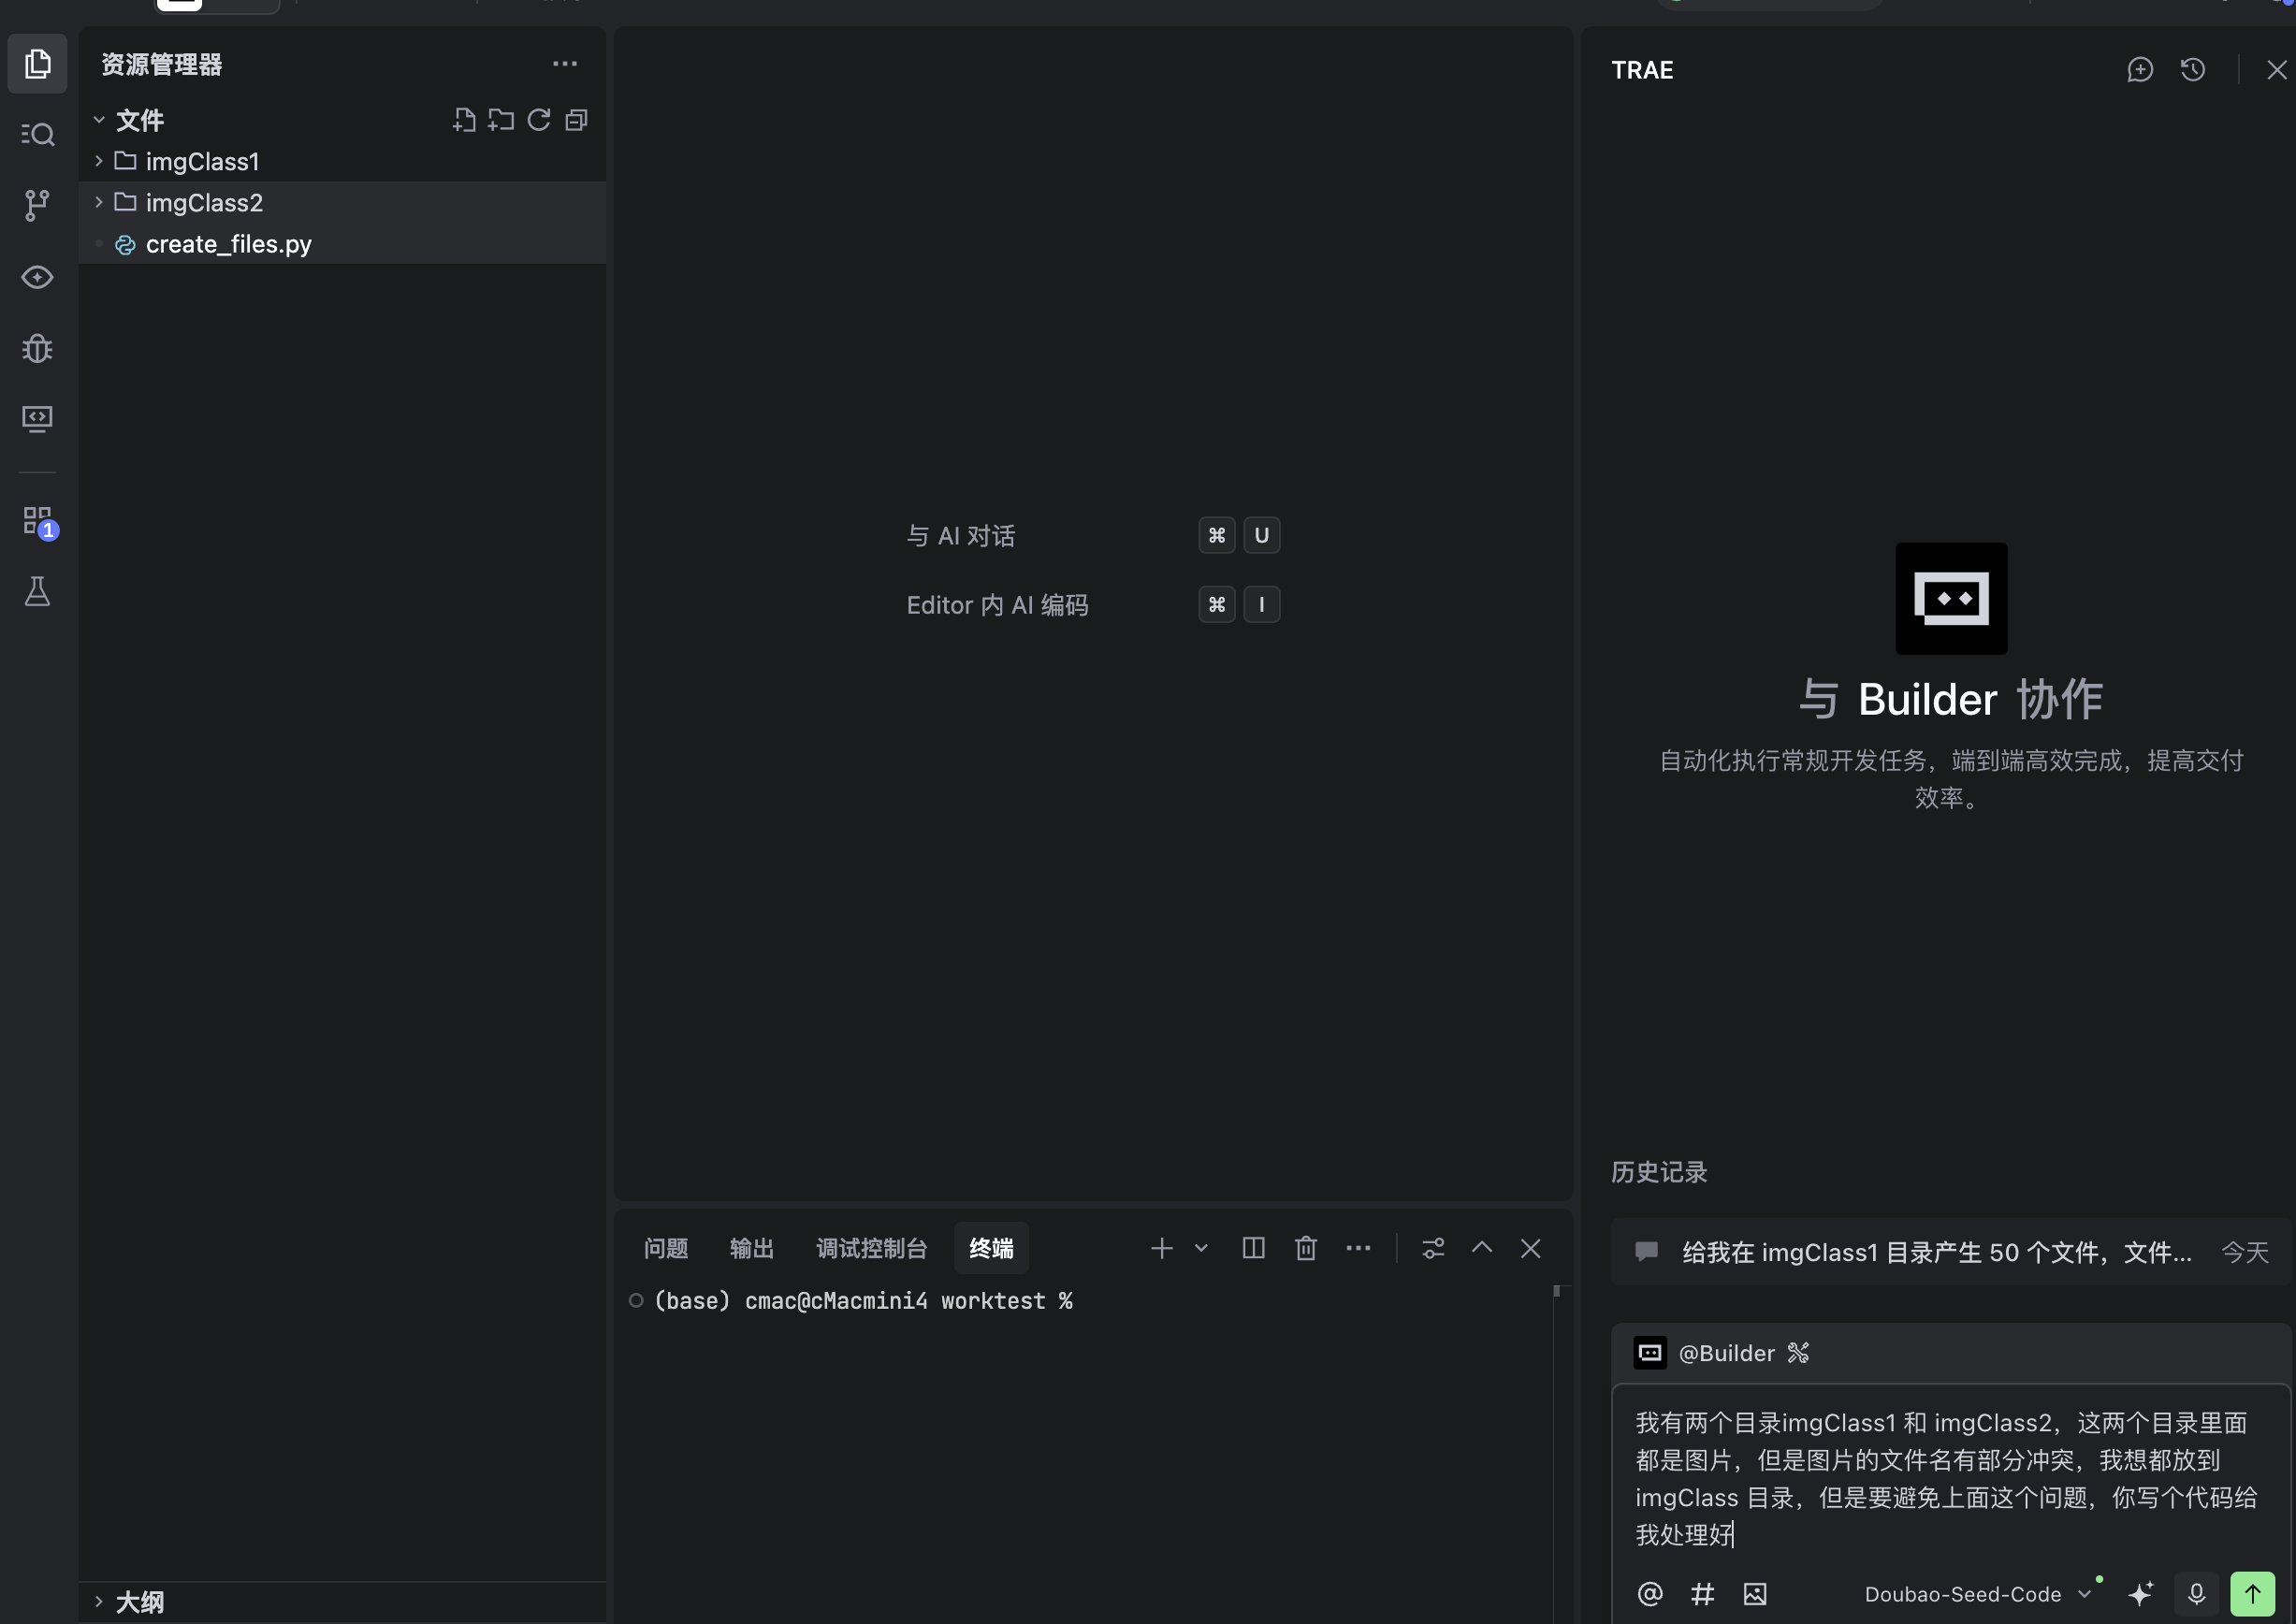Expand the 大纲 outline section
The height and width of the screenshot is (1624, 2296).
point(139,1601)
